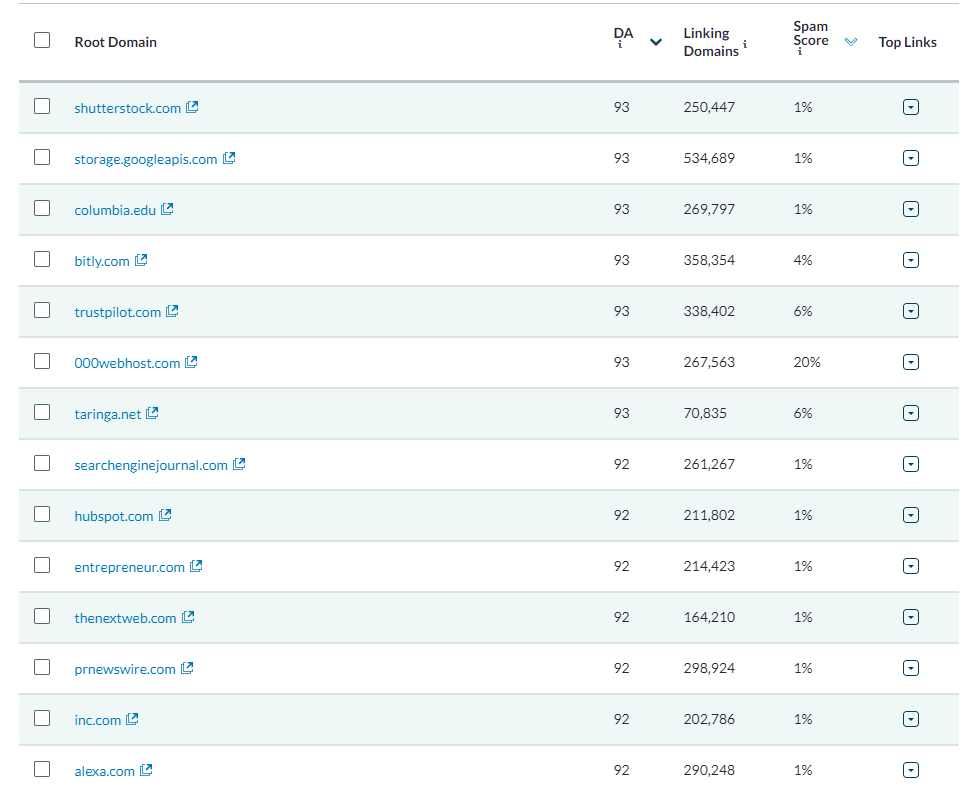
Task: Expand Top Links for taringa.net
Action: point(911,413)
